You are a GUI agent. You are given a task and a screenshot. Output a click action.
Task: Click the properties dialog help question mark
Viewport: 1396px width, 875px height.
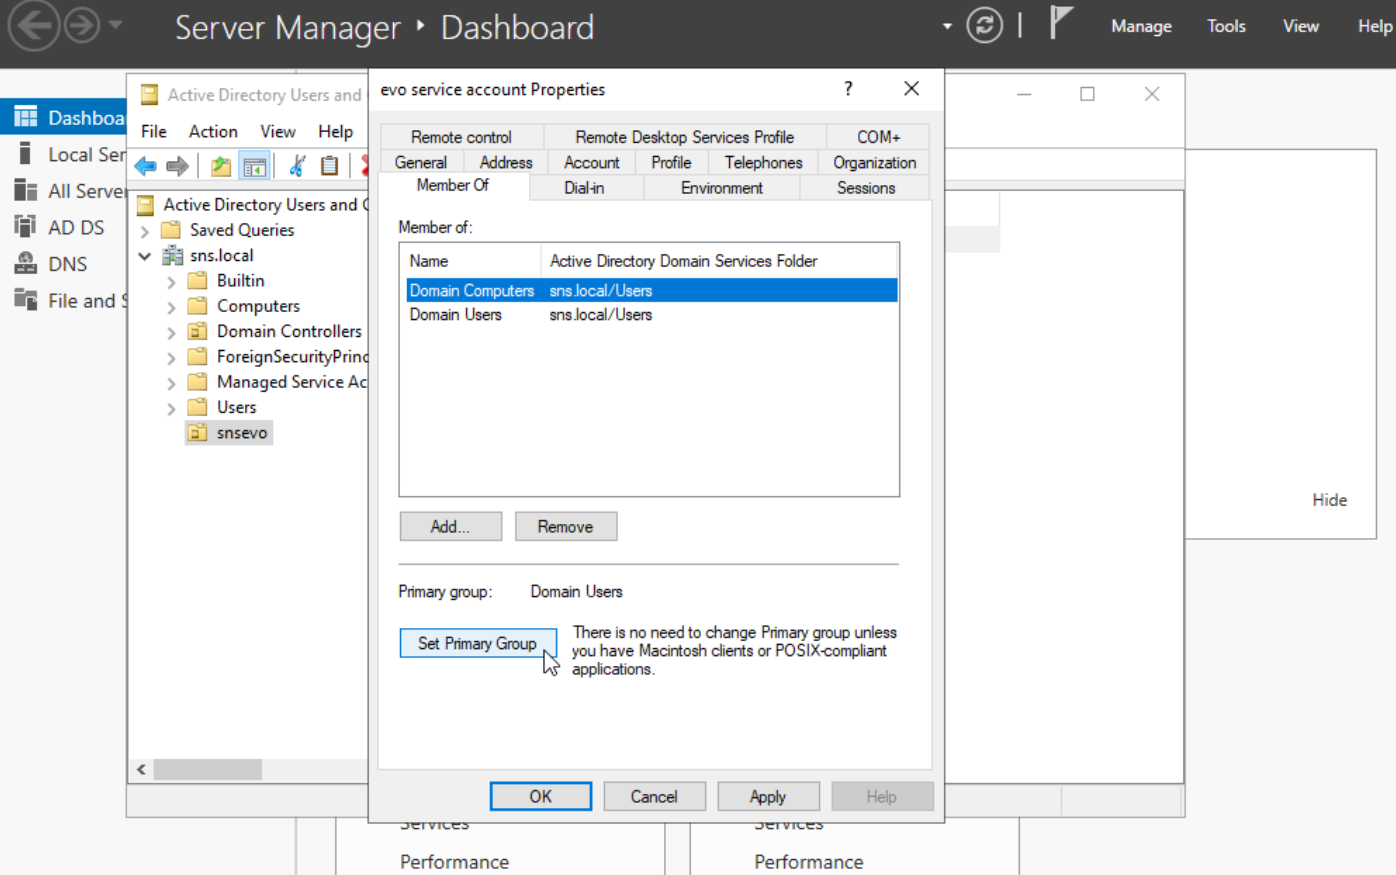tap(848, 89)
